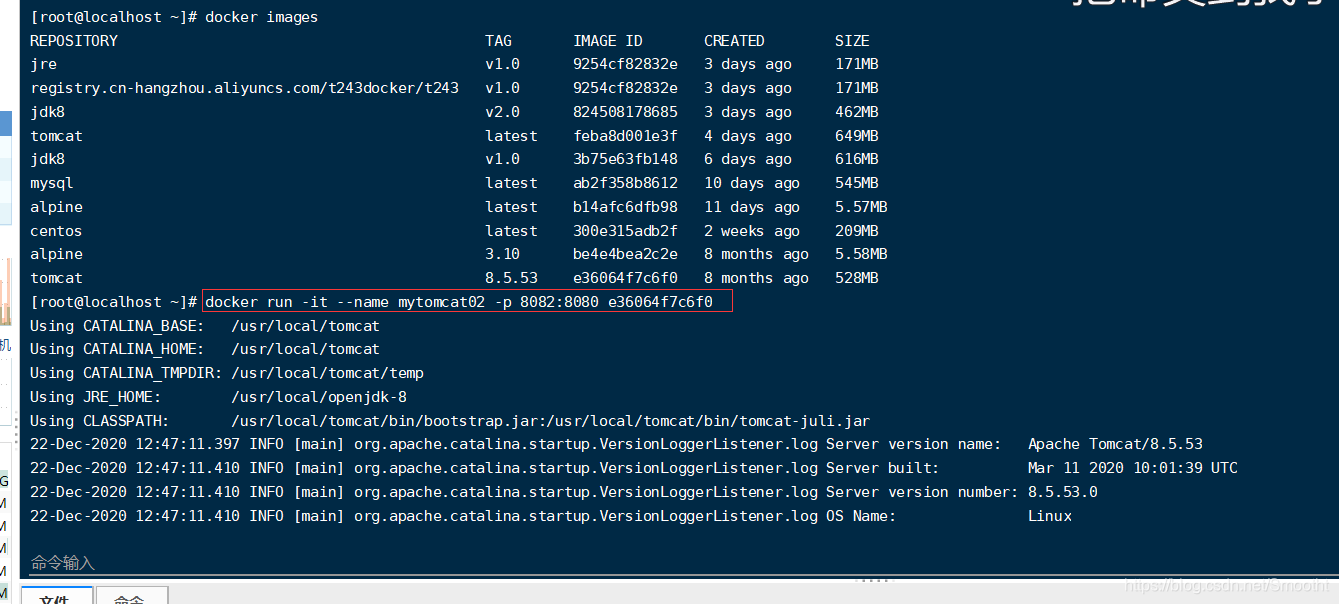Image resolution: width=1339 pixels, height=604 pixels.
Task: Click image ID 3b75e63fb148
Action: click(x=625, y=159)
